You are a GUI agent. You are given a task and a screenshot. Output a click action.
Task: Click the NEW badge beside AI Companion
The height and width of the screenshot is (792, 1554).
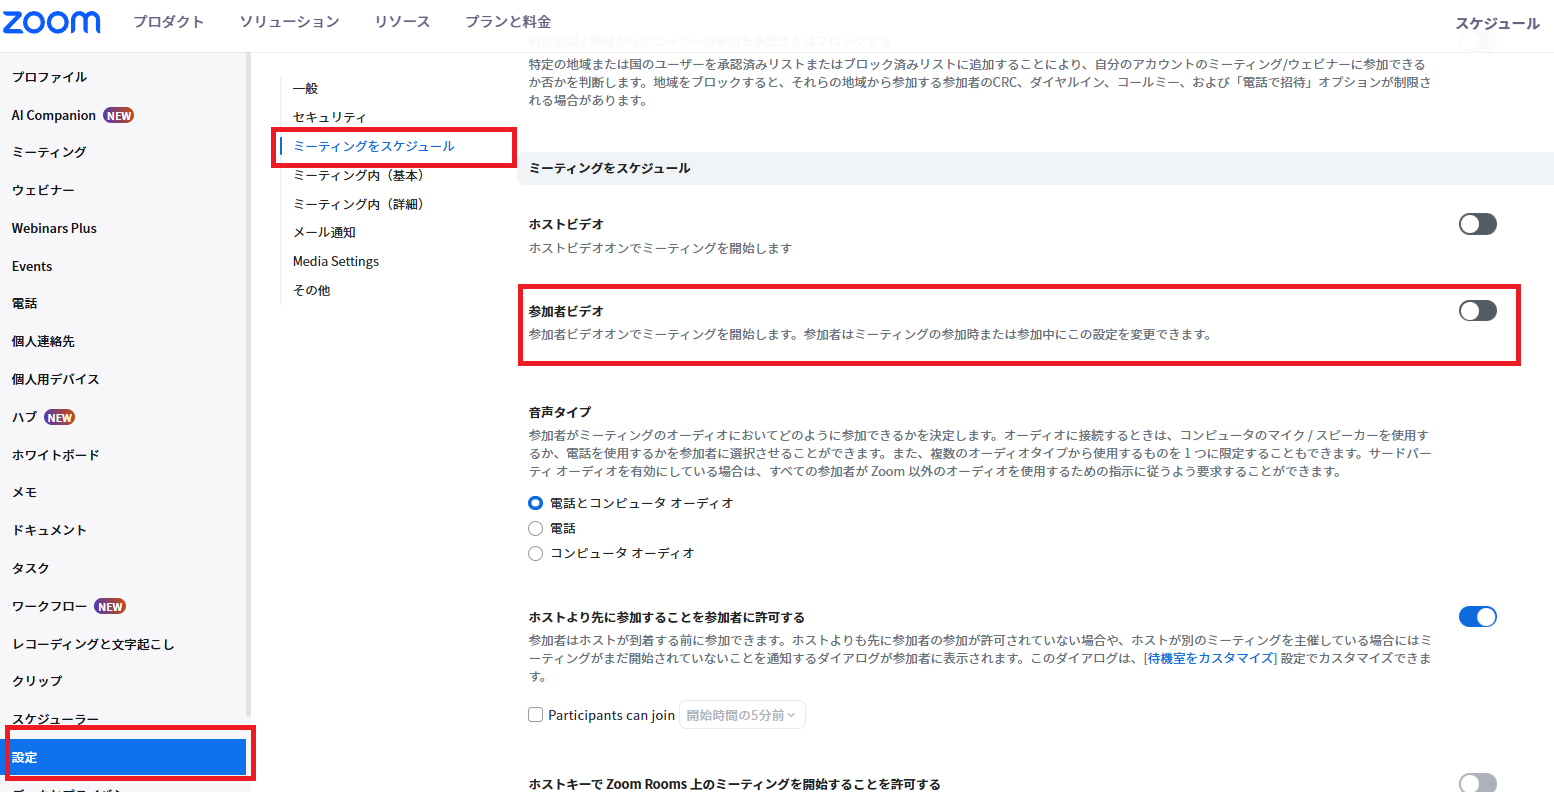[119, 116]
